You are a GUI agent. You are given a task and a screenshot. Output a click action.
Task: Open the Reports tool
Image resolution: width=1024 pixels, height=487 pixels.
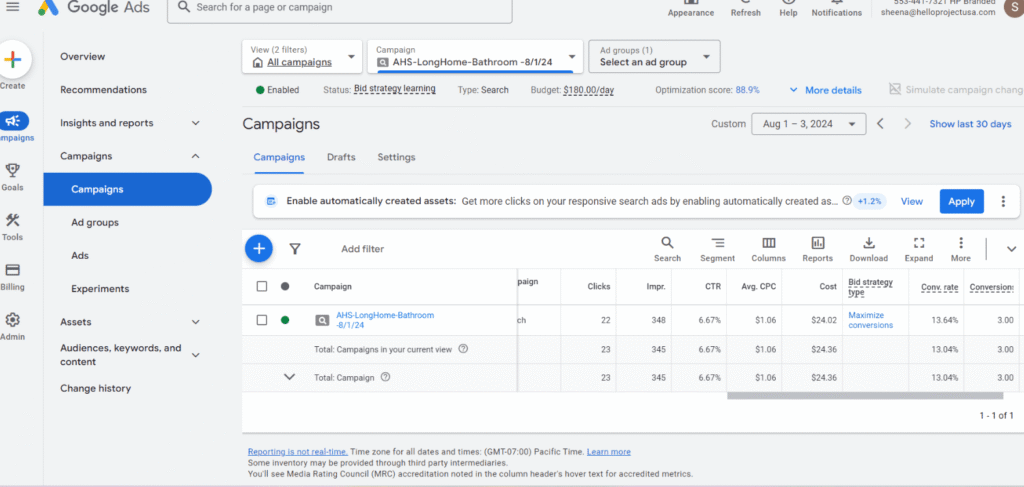[818, 249]
